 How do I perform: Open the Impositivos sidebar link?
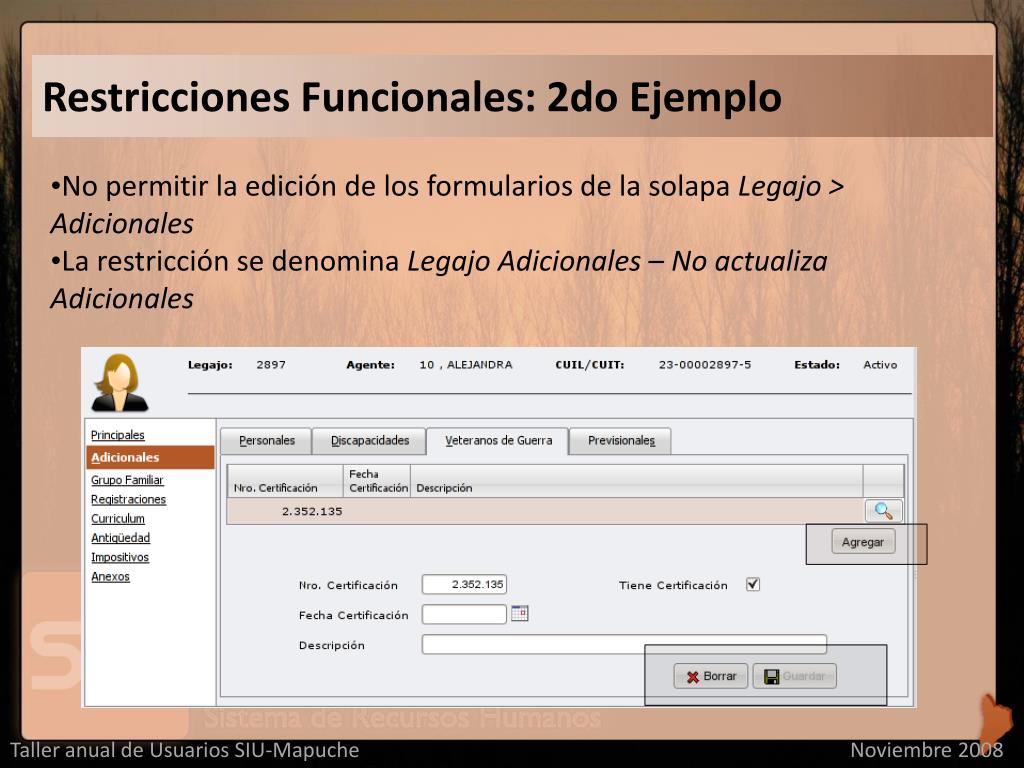click(120, 557)
